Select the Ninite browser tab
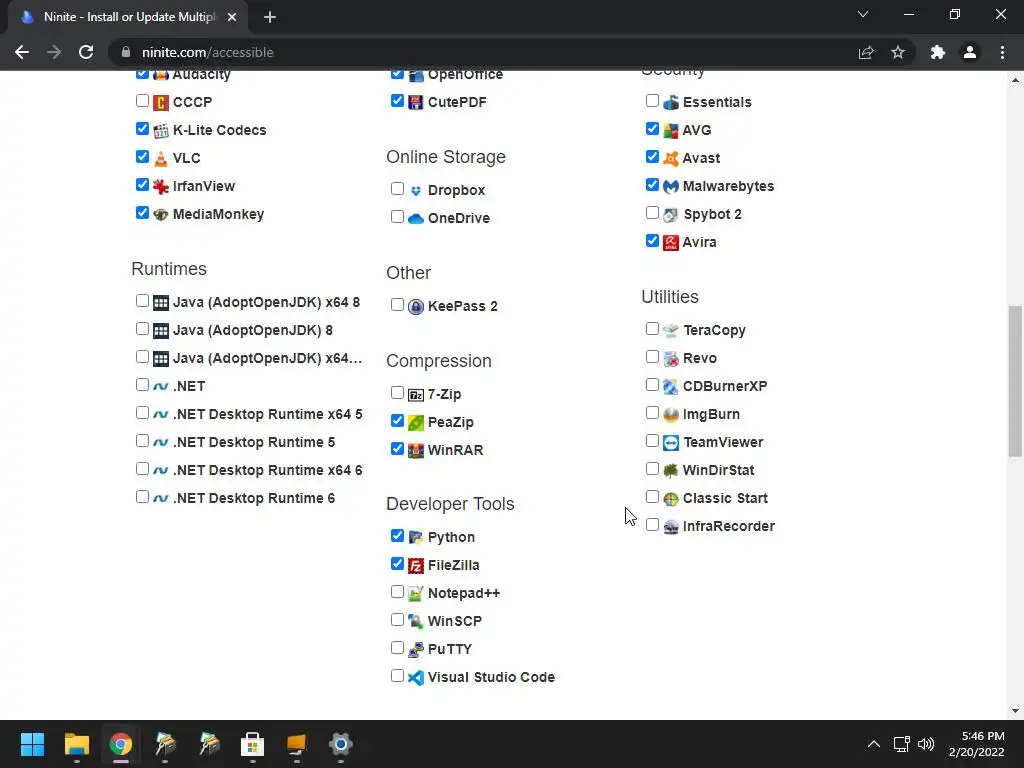 (x=129, y=17)
